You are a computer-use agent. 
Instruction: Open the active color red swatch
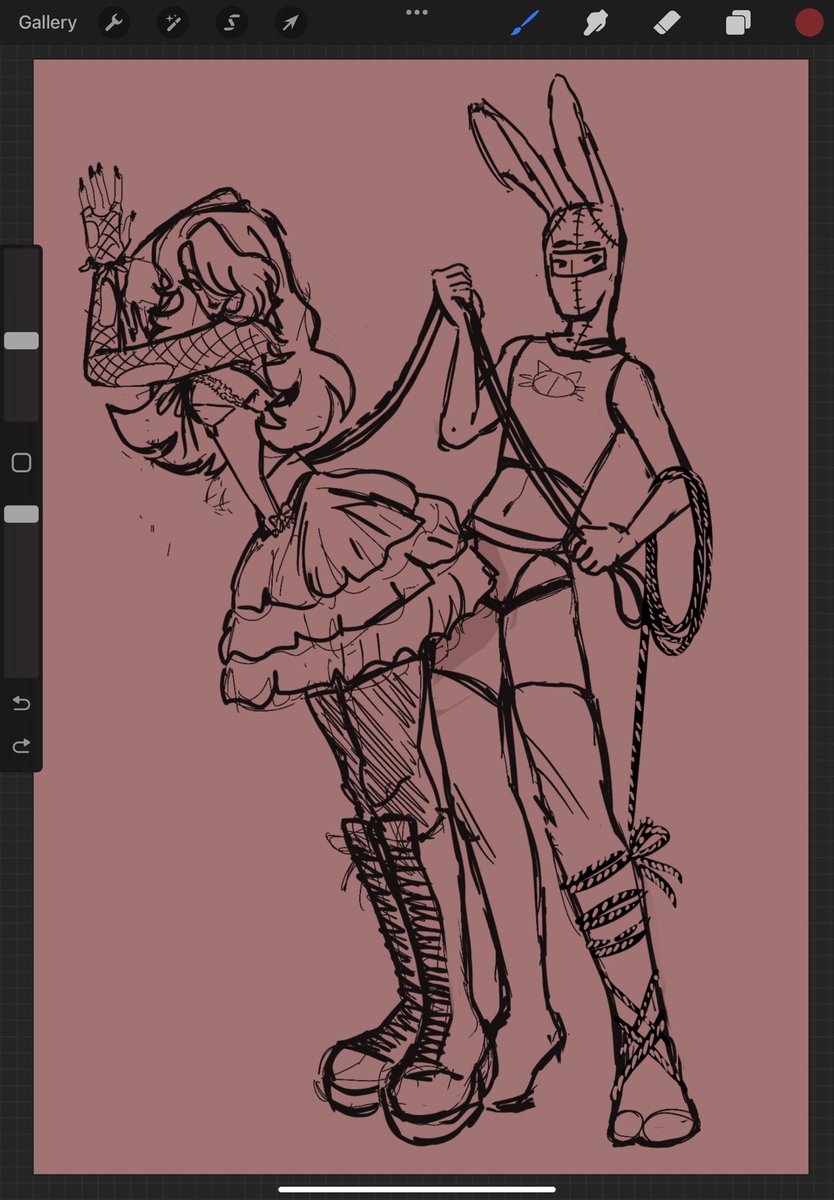point(808,22)
